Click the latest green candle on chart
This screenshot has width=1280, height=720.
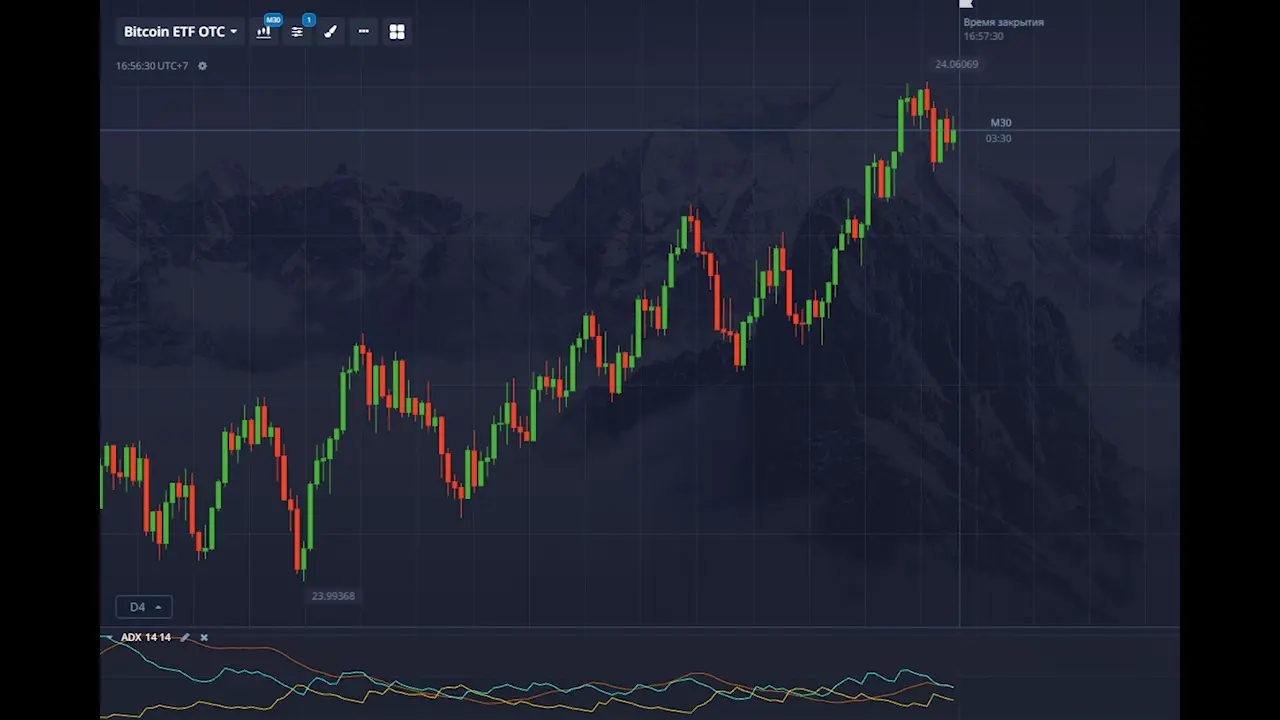(954, 135)
